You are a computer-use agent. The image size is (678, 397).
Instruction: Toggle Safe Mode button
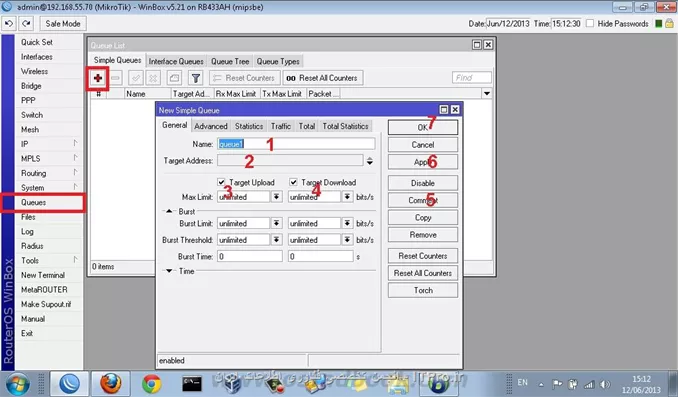pyautogui.click(x=63, y=23)
